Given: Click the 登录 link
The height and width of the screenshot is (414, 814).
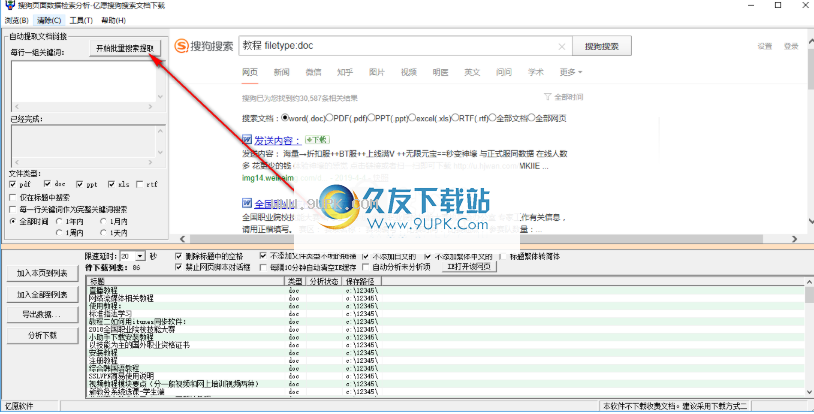Looking at the screenshot, I should pos(791,46).
